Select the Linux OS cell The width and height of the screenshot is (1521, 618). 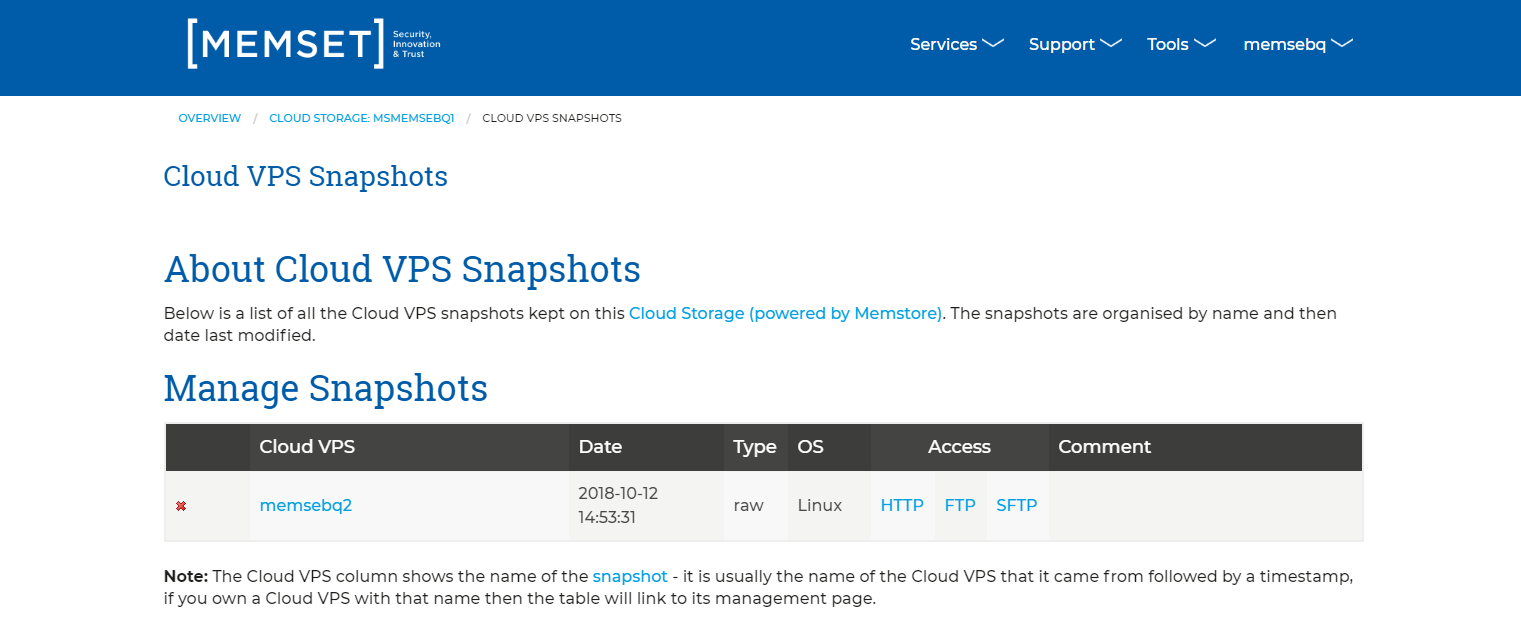point(829,506)
